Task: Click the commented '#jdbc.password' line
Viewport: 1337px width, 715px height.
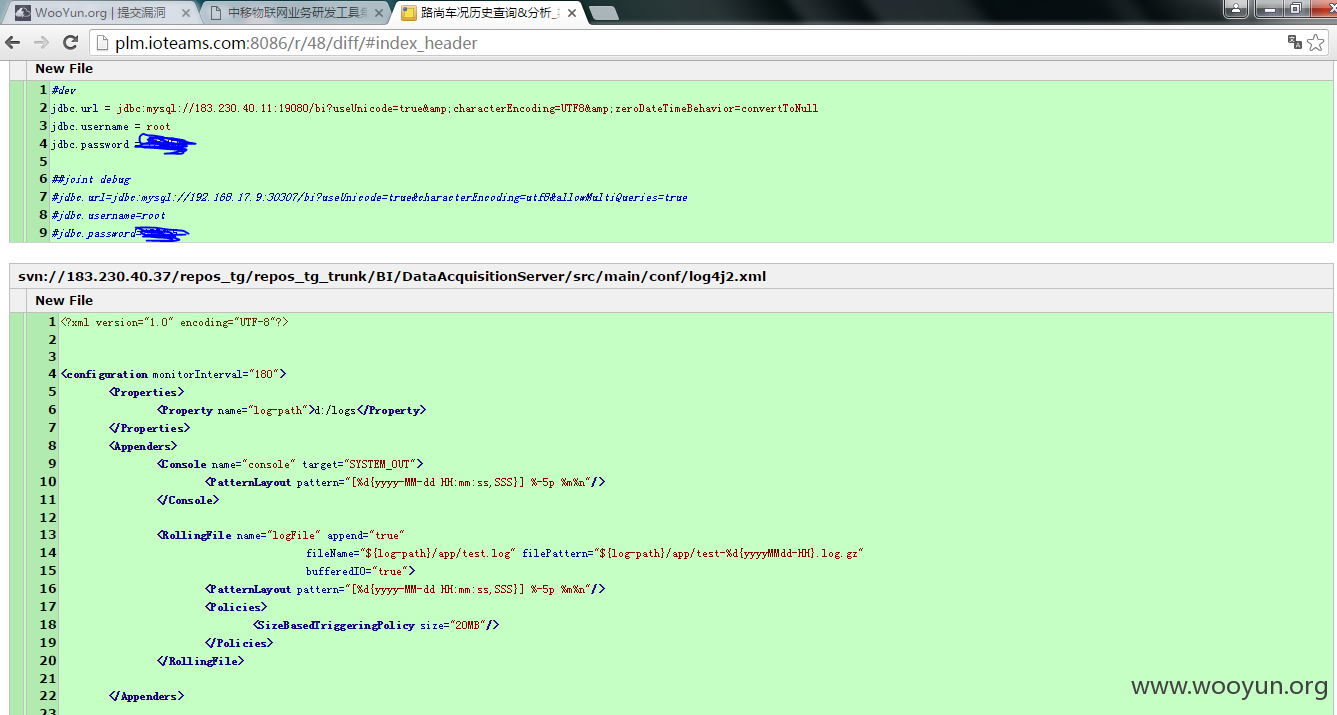Action: (120, 234)
